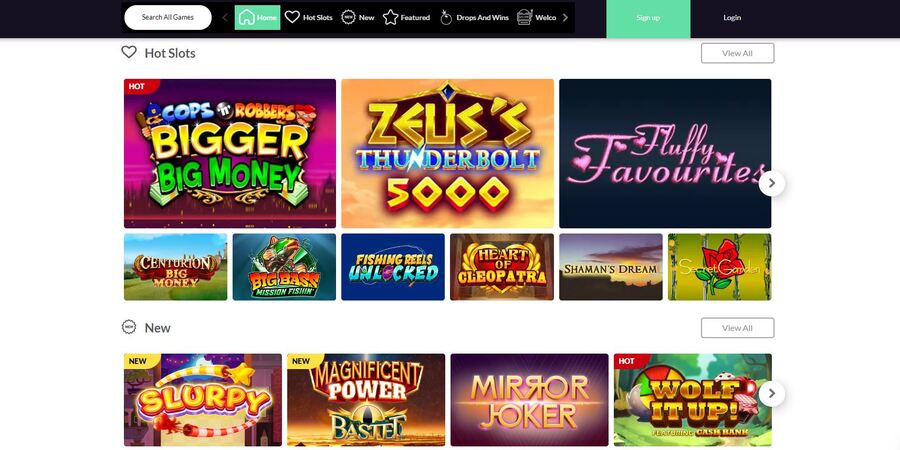Click the New badge icon in navigation bar
This screenshot has width=900, height=450.
348,17
